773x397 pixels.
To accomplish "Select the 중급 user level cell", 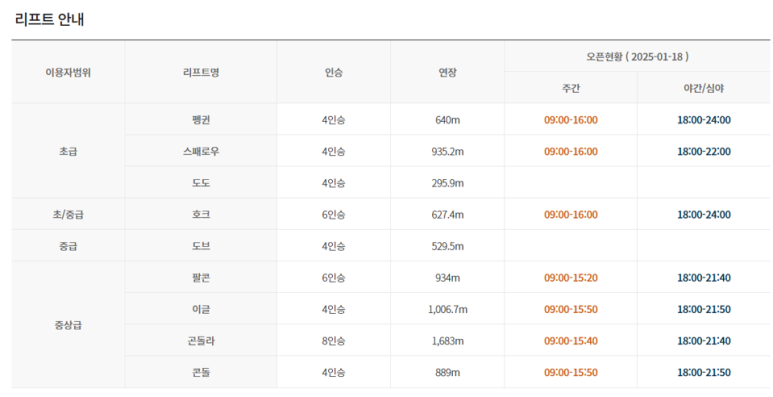I will click(68, 246).
